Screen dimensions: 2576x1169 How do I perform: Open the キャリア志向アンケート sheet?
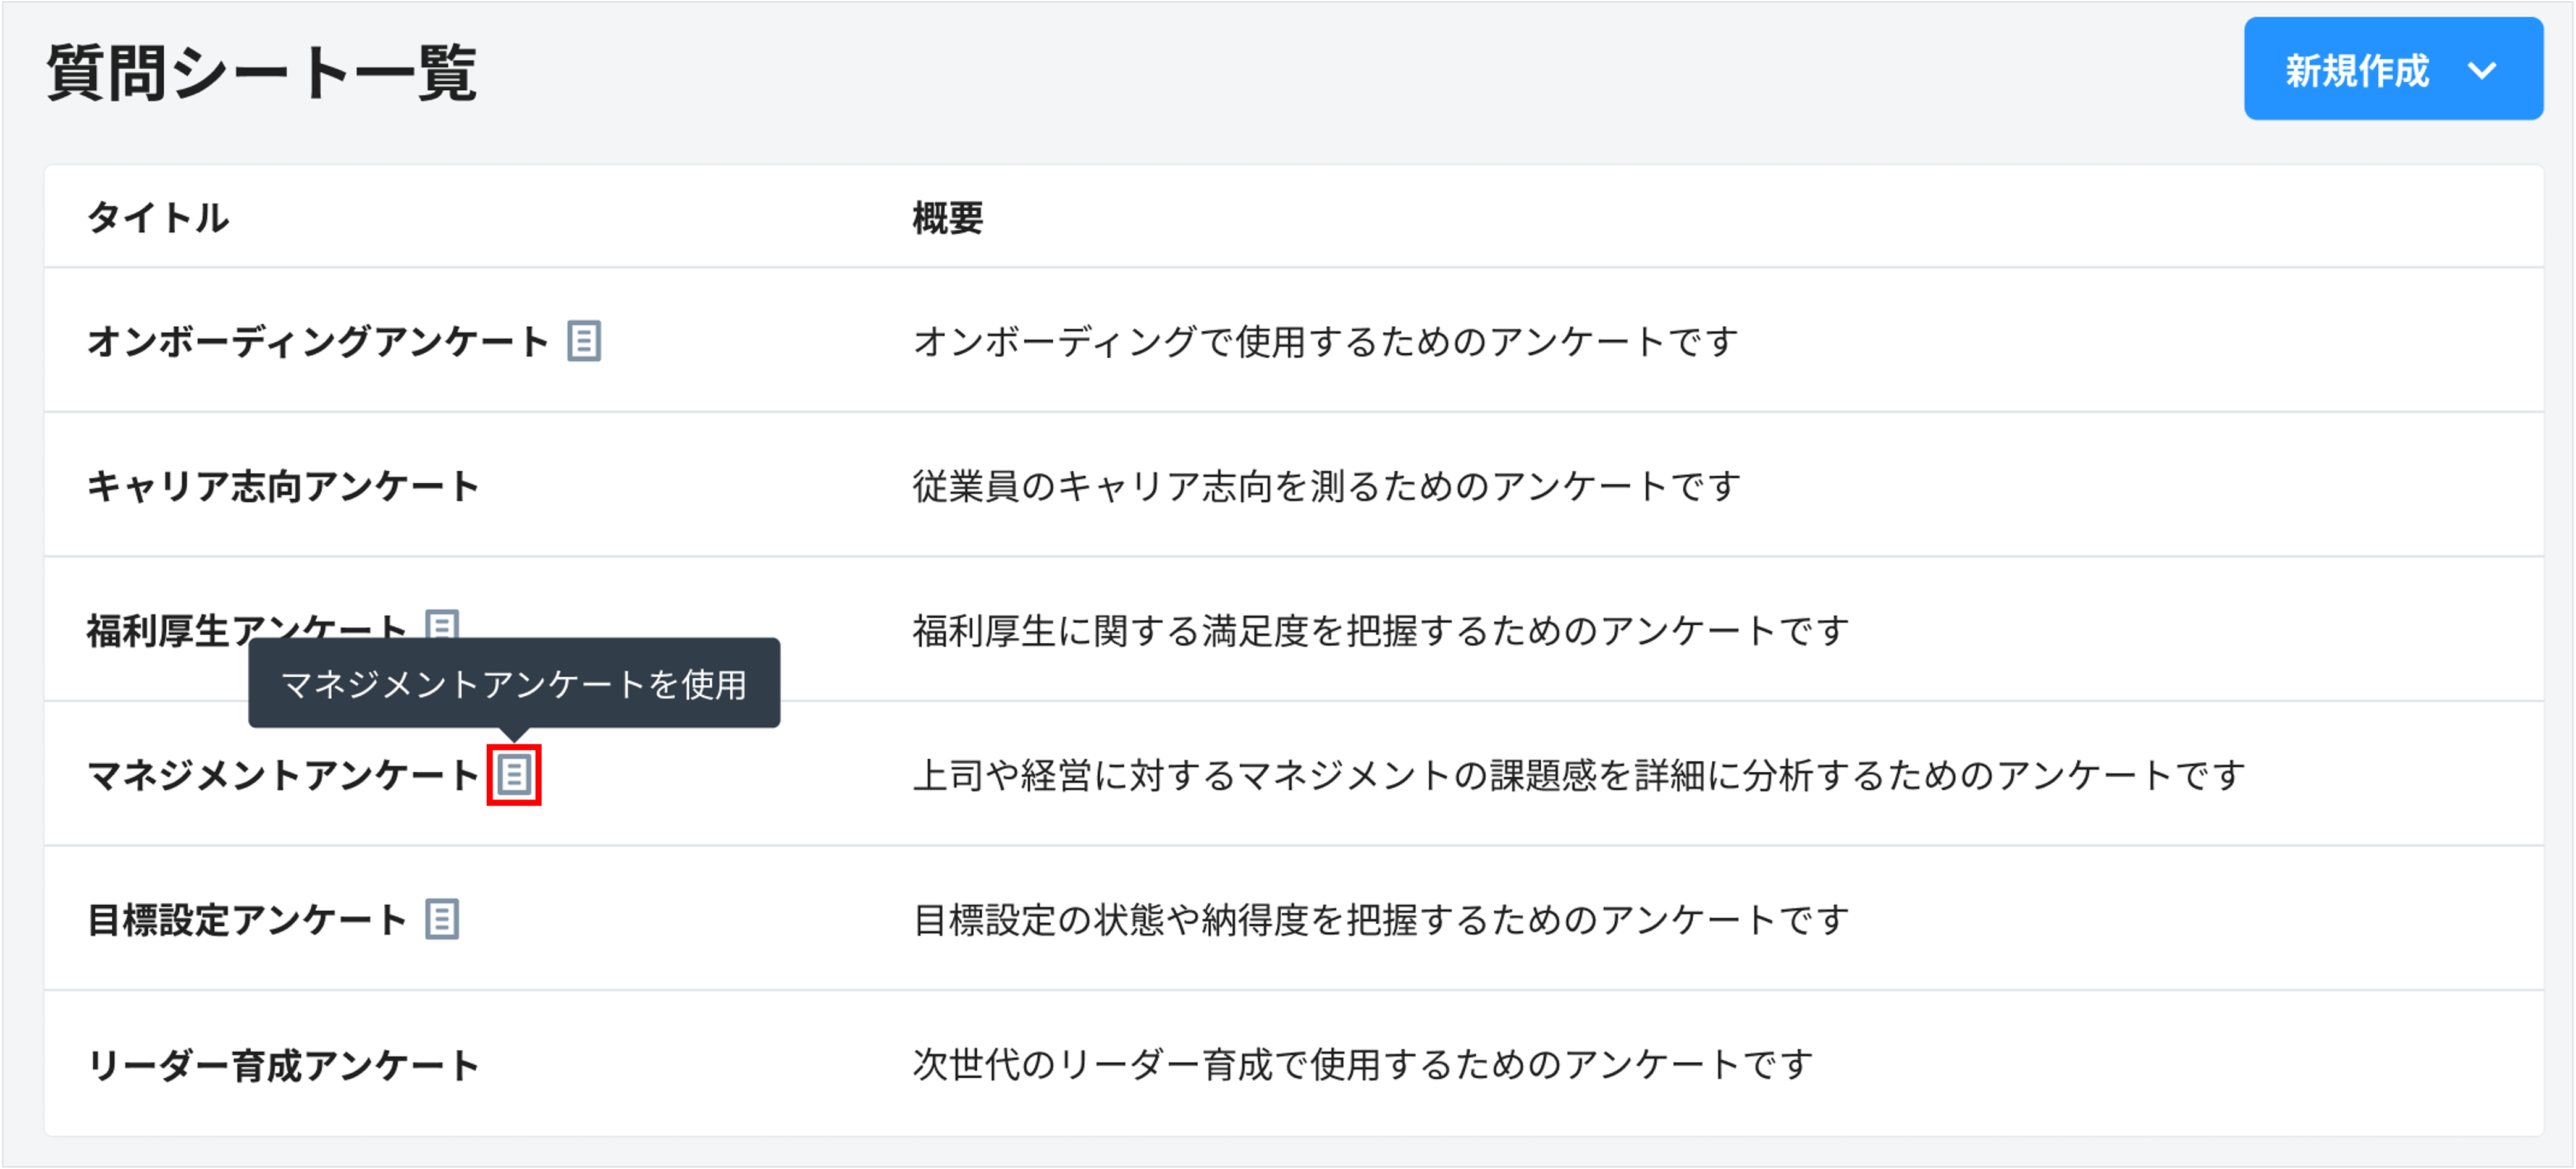[x=283, y=485]
